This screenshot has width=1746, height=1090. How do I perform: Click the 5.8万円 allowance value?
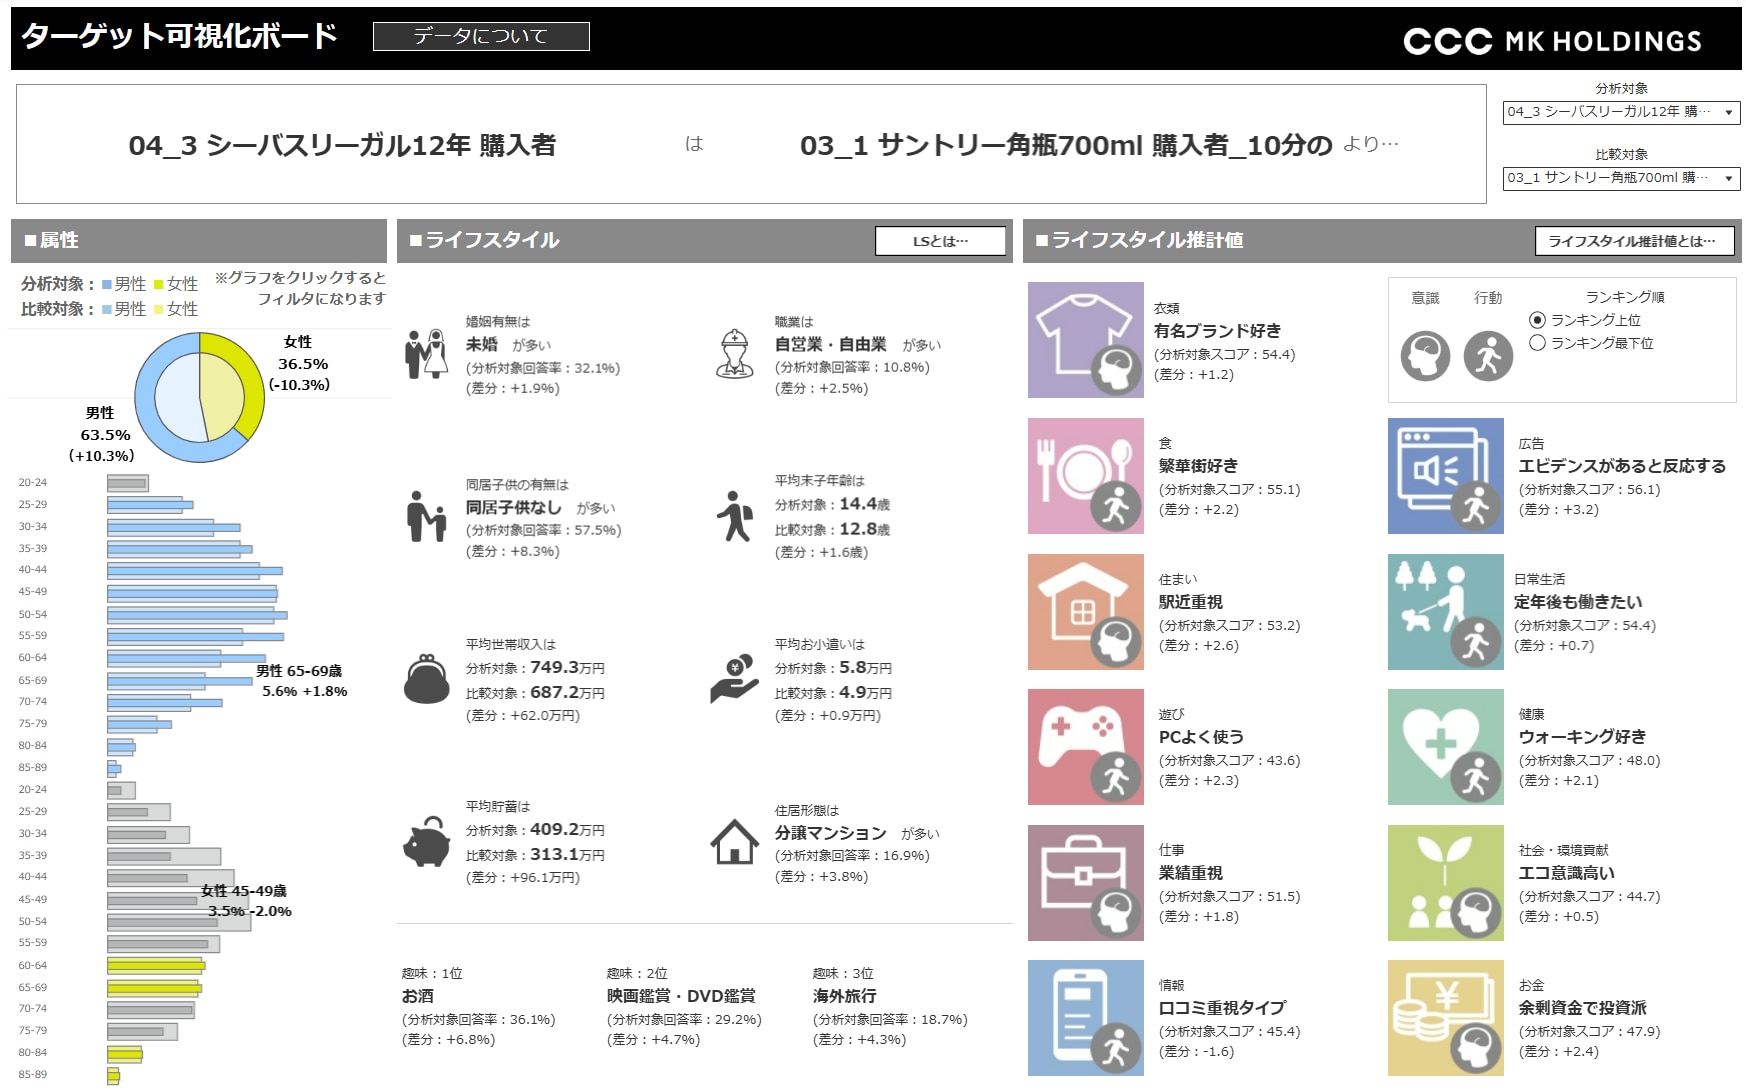click(866, 667)
